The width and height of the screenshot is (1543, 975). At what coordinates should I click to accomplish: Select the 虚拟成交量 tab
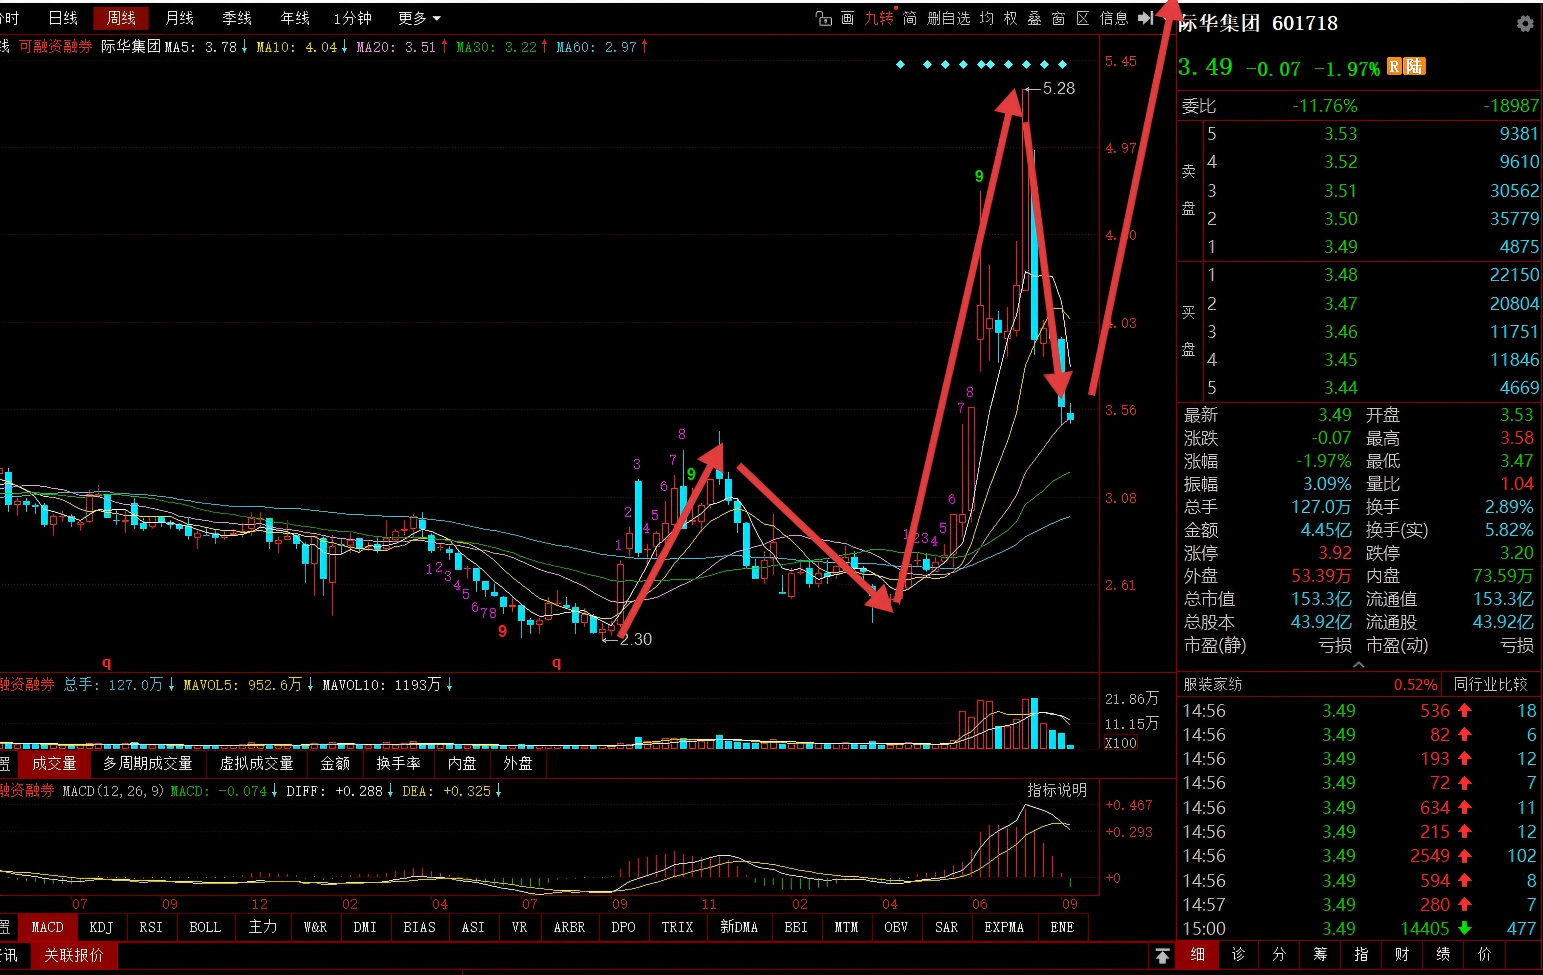(x=256, y=763)
